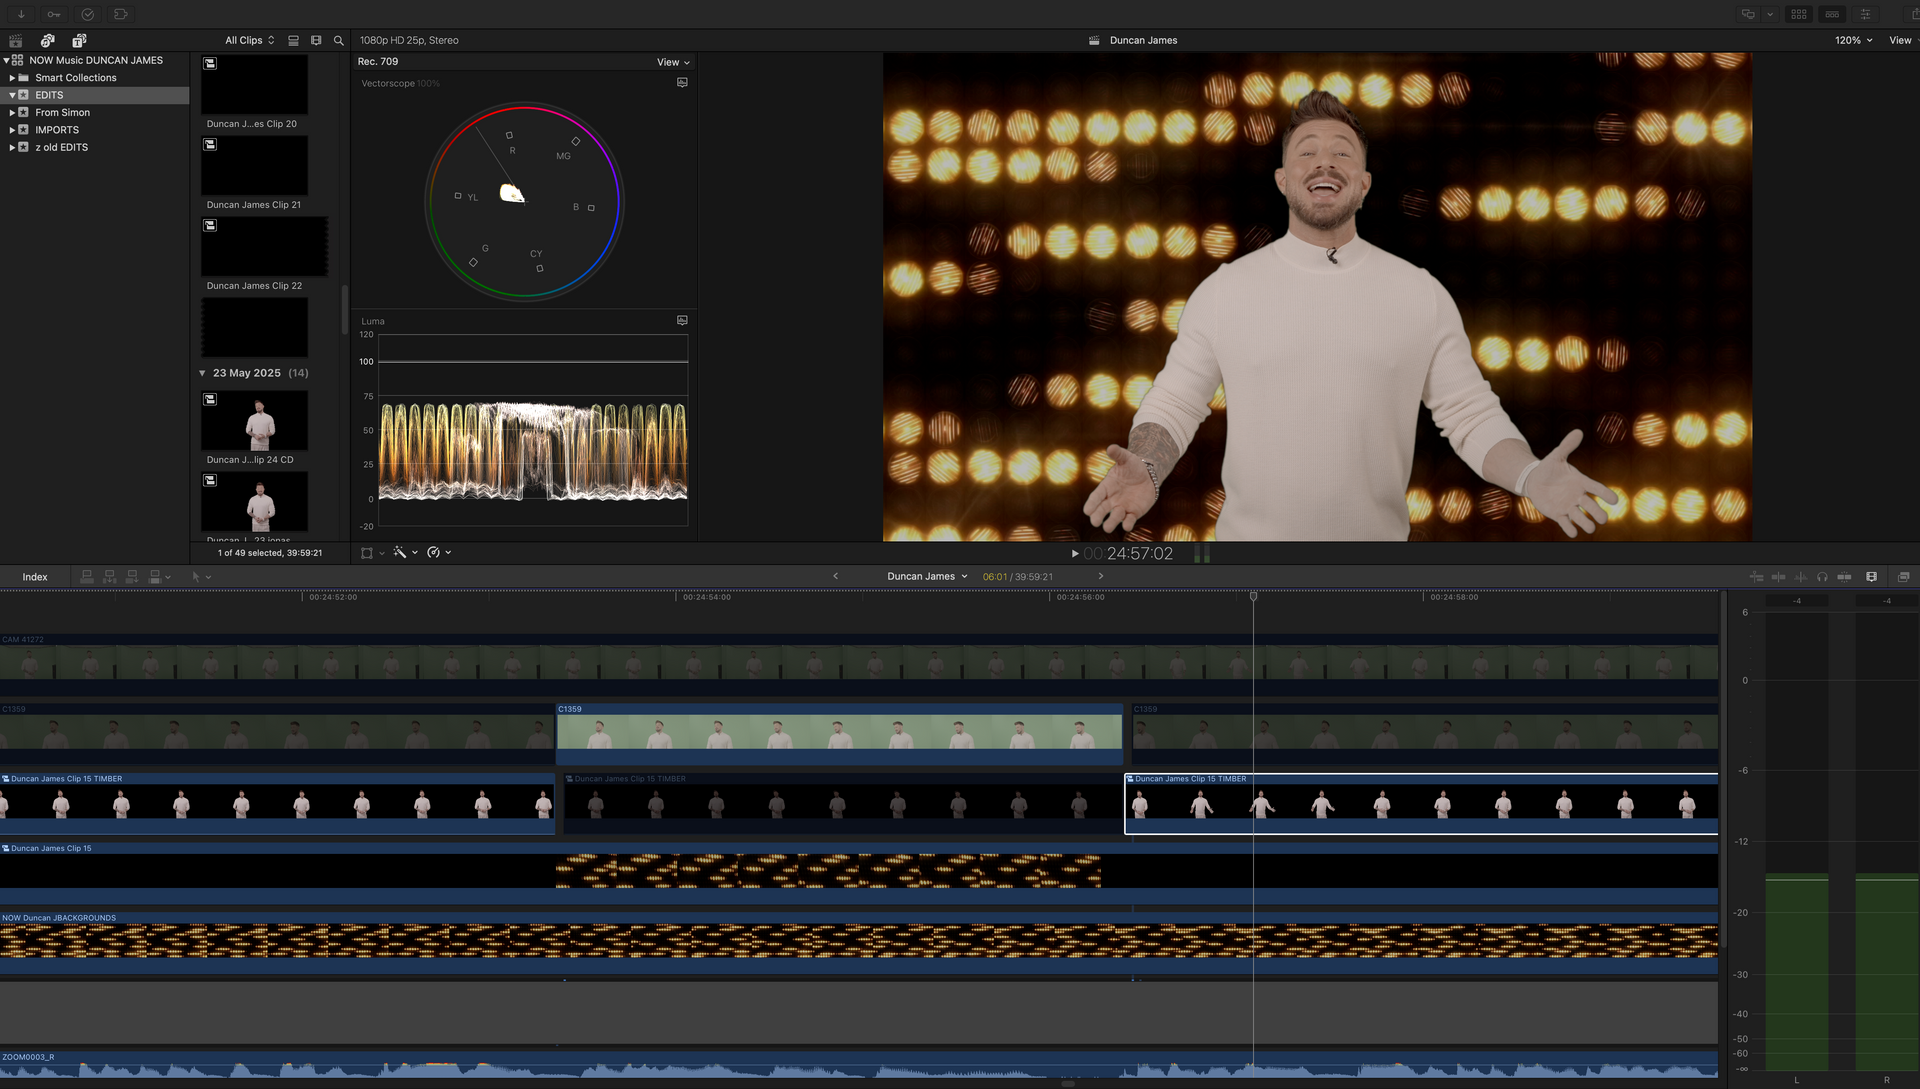1920x1089 pixels.
Task: Show the Titles and Generators sidebar
Action: pyautogui.click(x=79, y=40)
